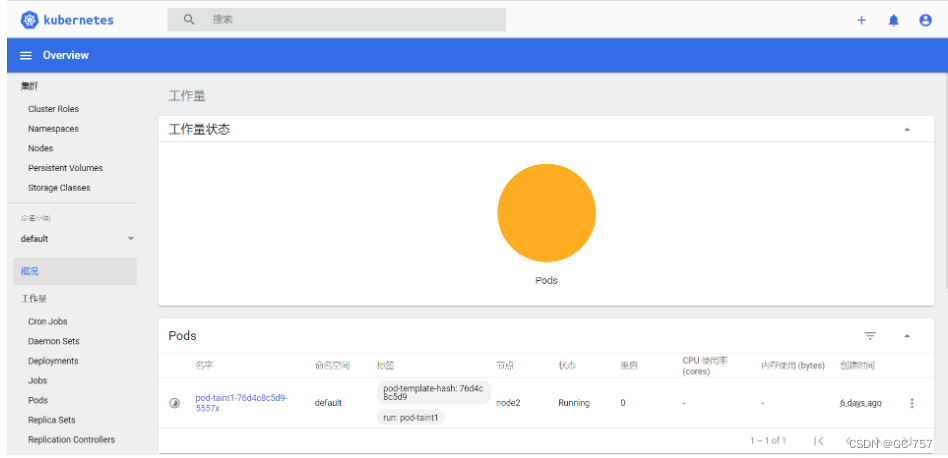Click the orange Pods status circle
Viewport: 948px width, 458px height.
coord(547,213)
